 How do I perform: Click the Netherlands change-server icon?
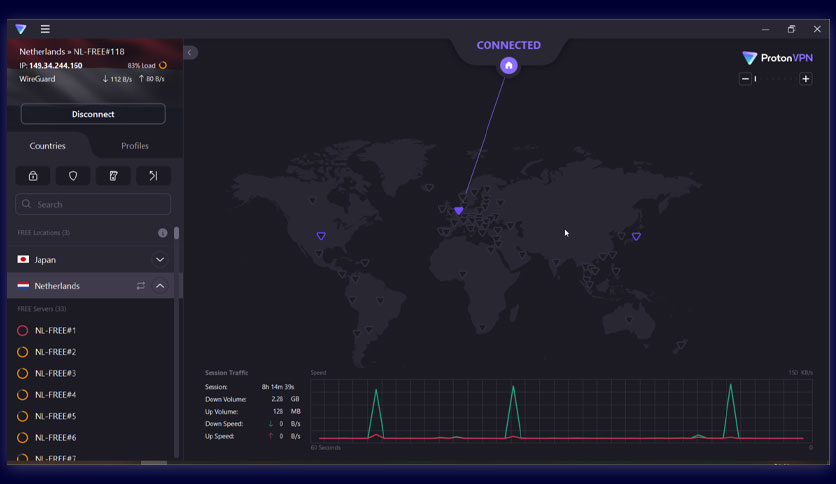141,286
